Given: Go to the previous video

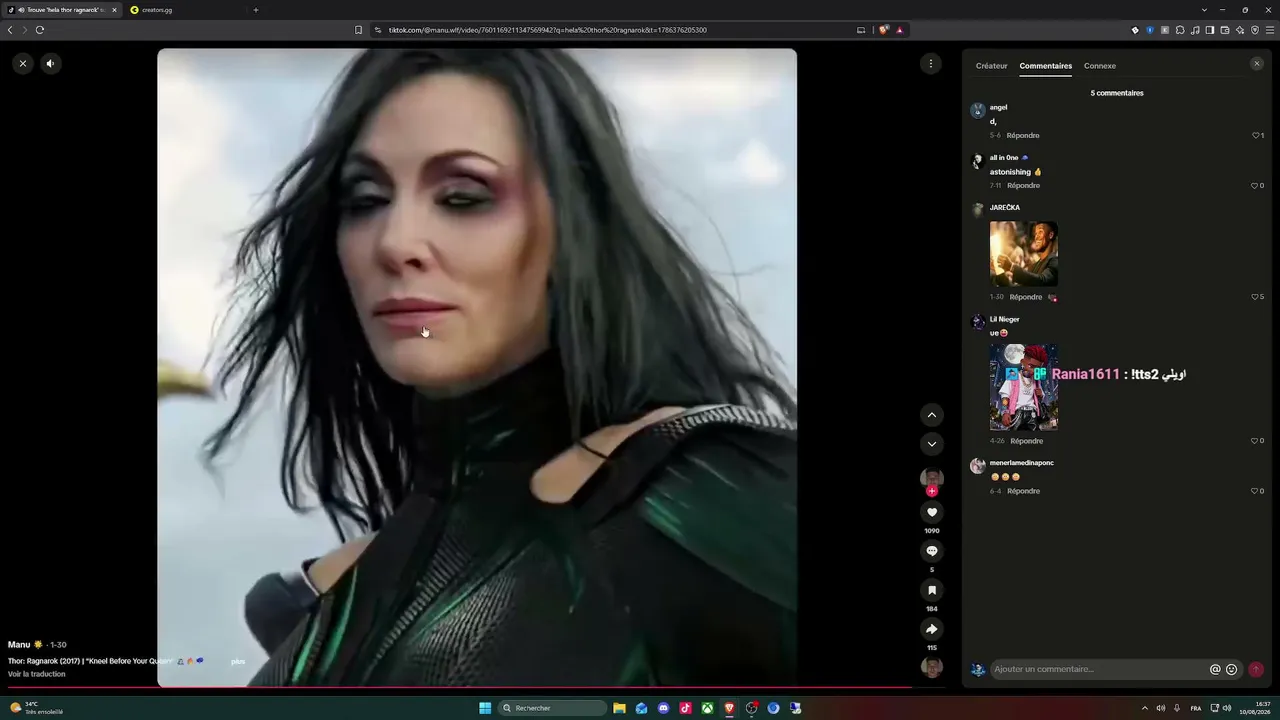Looking at the screenshot, I should pos(932,415).
